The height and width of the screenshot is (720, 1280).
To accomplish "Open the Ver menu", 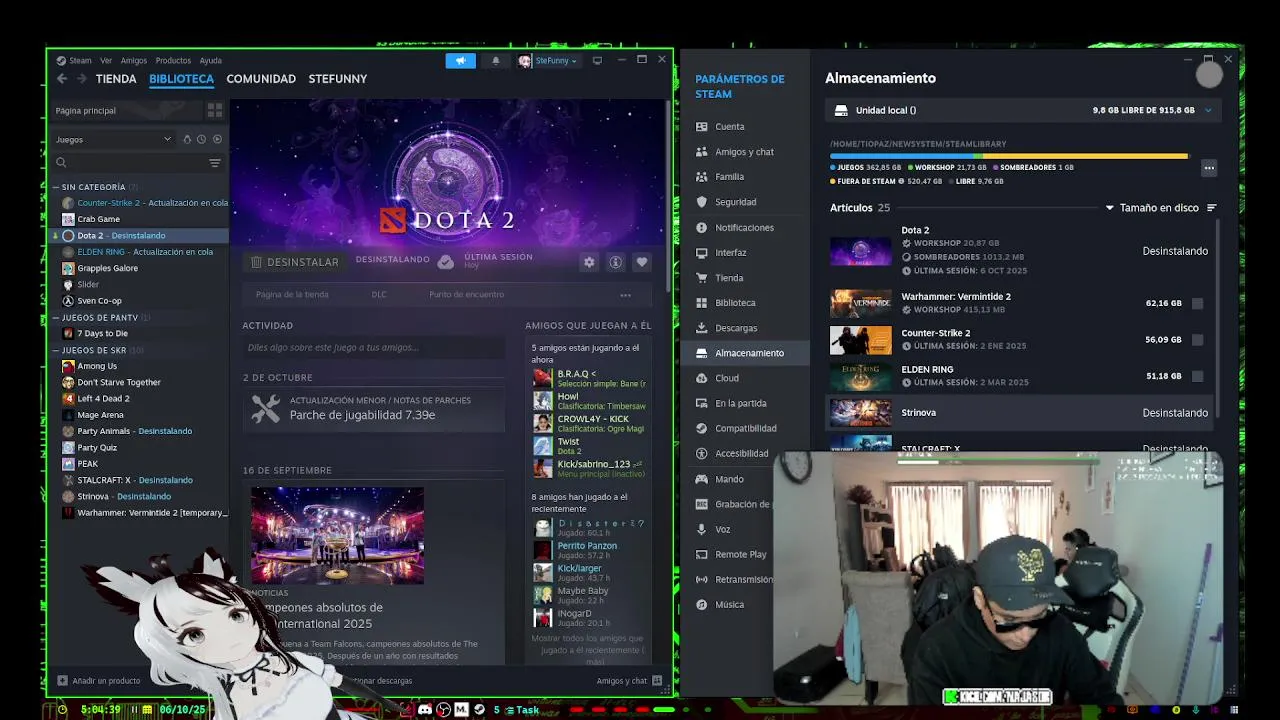I will 106,61.
